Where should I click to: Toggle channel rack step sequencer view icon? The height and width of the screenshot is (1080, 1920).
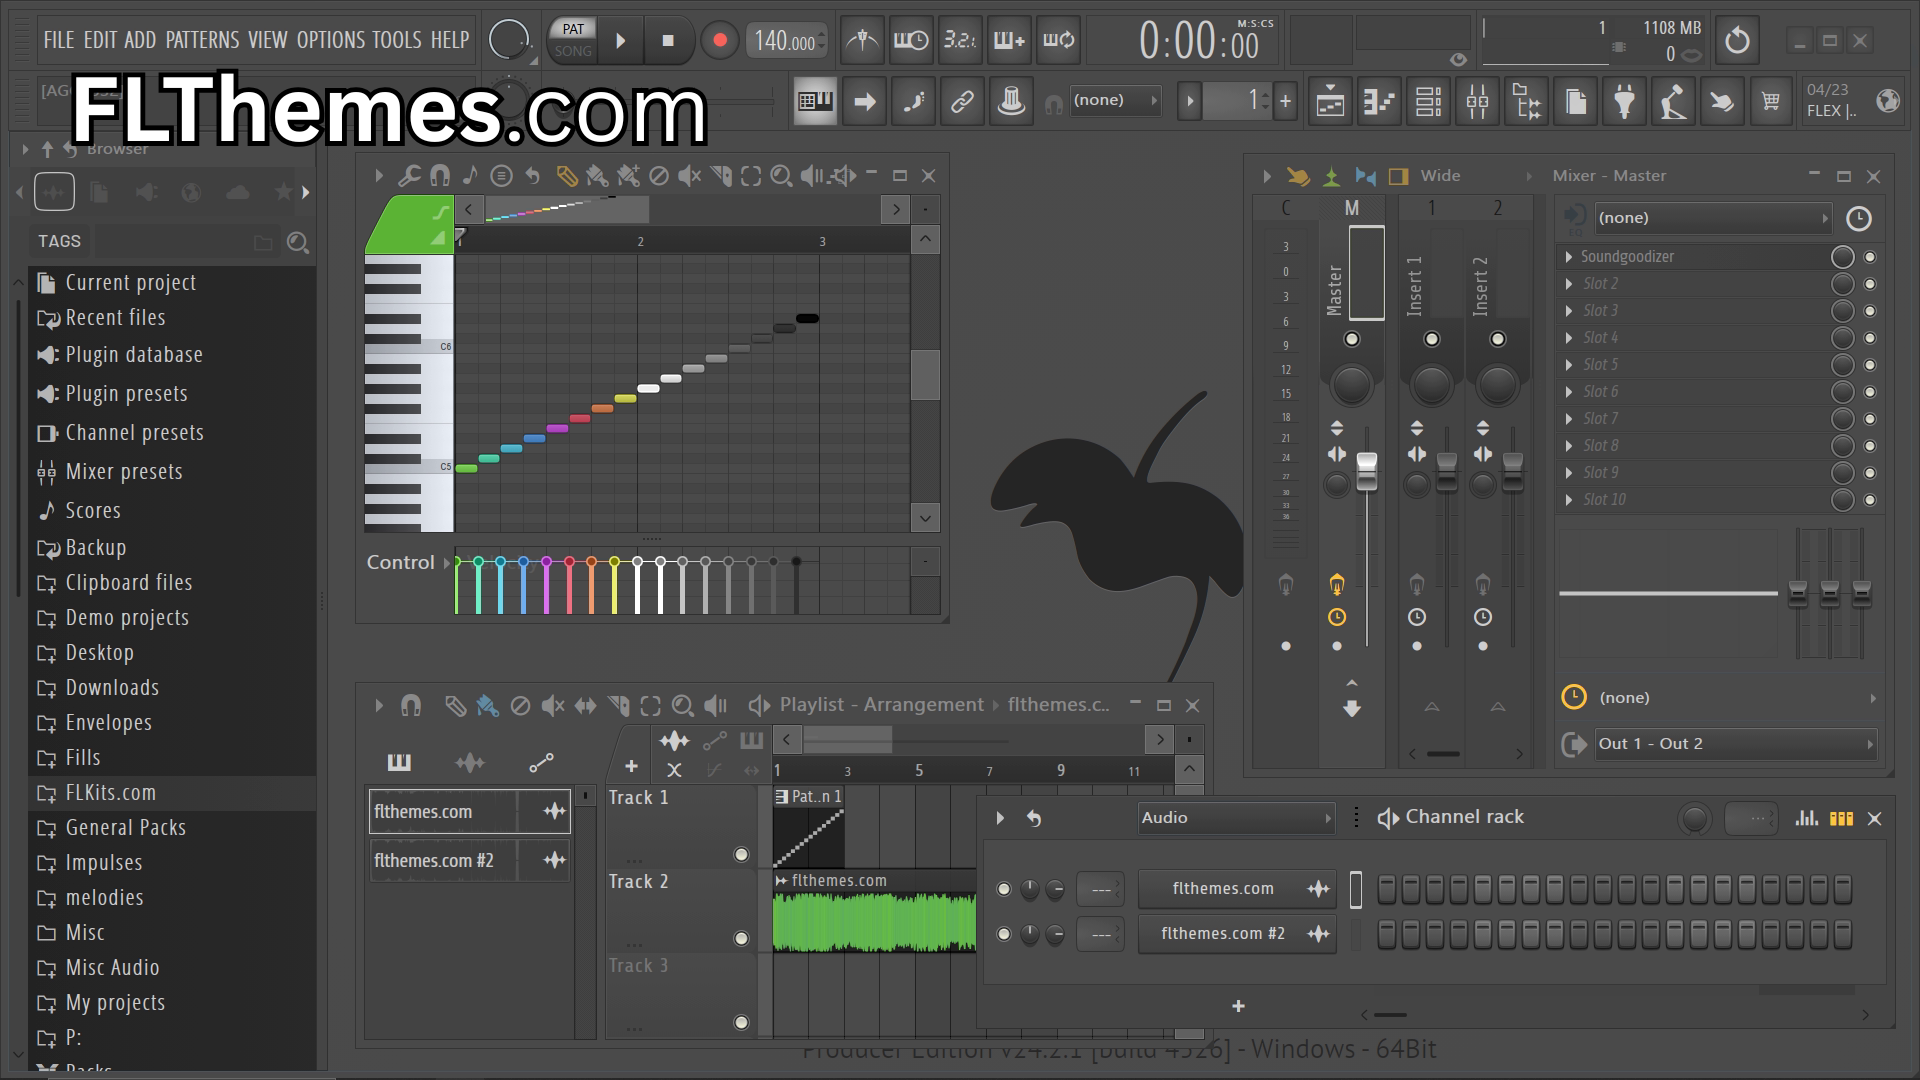pyautogui.click(x=1841, y=818)
